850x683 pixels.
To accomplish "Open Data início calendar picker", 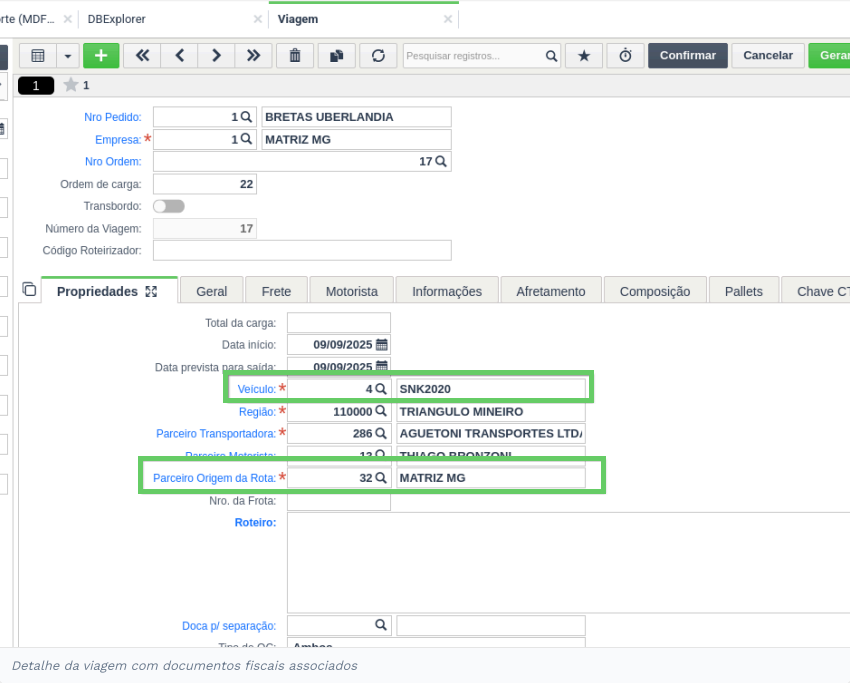I will pos(382,345).
